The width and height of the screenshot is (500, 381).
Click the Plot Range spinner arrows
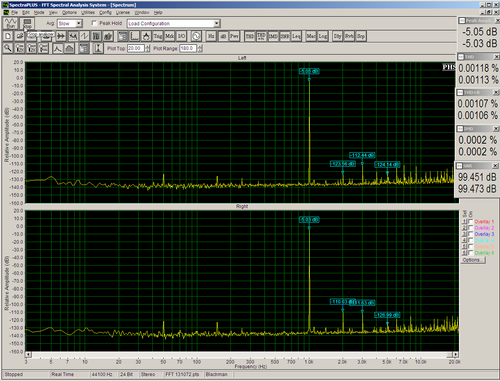(x=200, y=48)
